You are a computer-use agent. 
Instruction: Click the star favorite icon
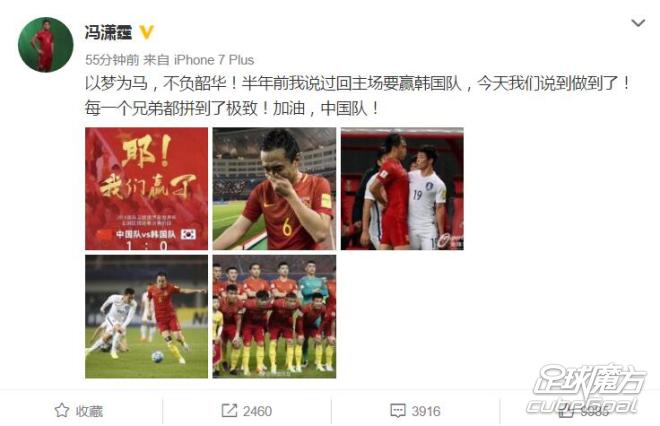[62, 410]
